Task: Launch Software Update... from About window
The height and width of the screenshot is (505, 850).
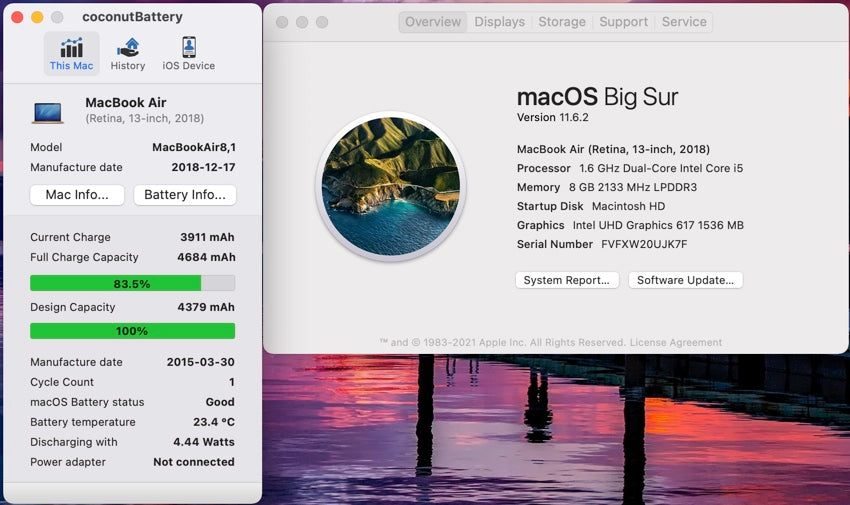Action: 685,280
